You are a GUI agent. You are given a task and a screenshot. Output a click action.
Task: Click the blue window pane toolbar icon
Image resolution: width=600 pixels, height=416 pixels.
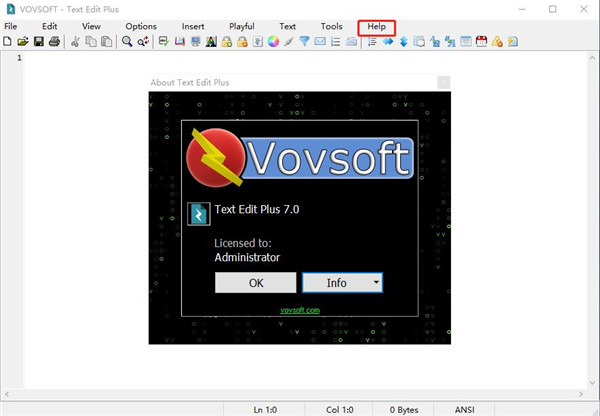[x=466, y=41]
